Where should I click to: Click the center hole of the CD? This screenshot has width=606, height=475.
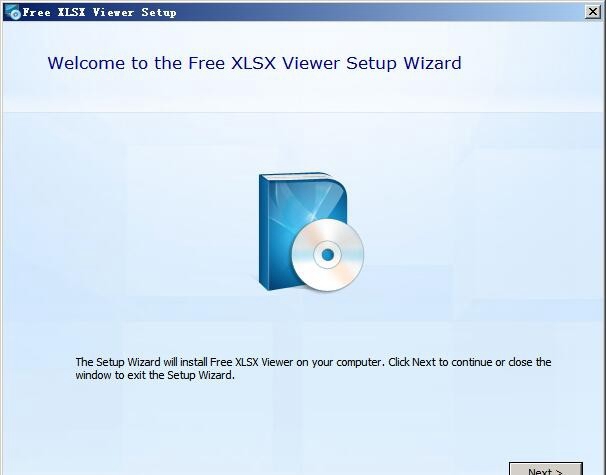327,255
